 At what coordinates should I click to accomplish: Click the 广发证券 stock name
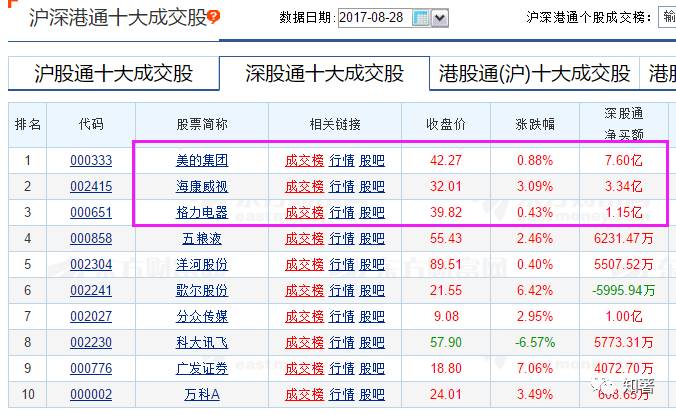(202, 368)
